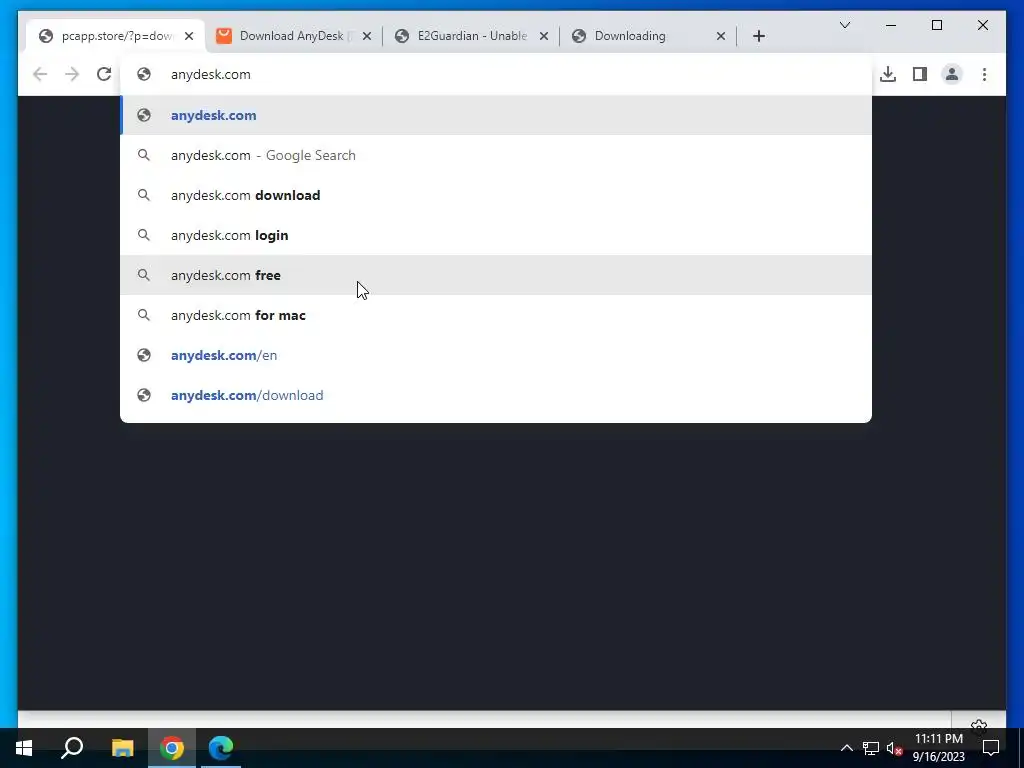Expand the tab search chevron
The height and width of the screenshot is (768, 1024).
tap(844, 25)
